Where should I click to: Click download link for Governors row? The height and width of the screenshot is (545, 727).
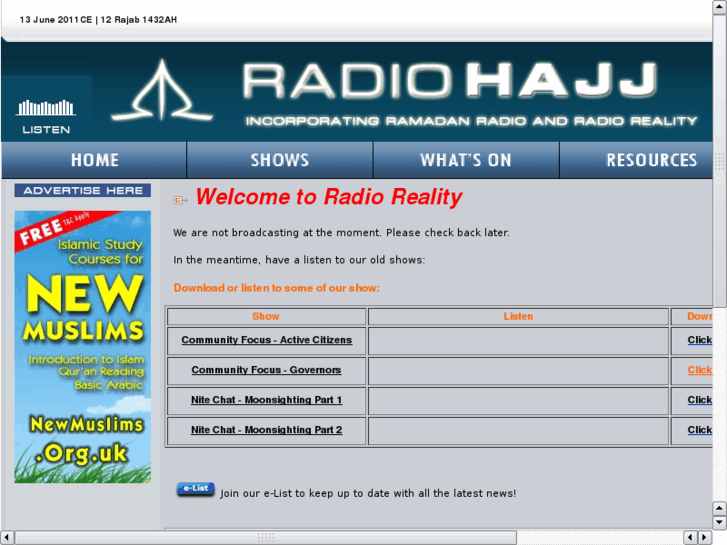(x=700, y=370)
